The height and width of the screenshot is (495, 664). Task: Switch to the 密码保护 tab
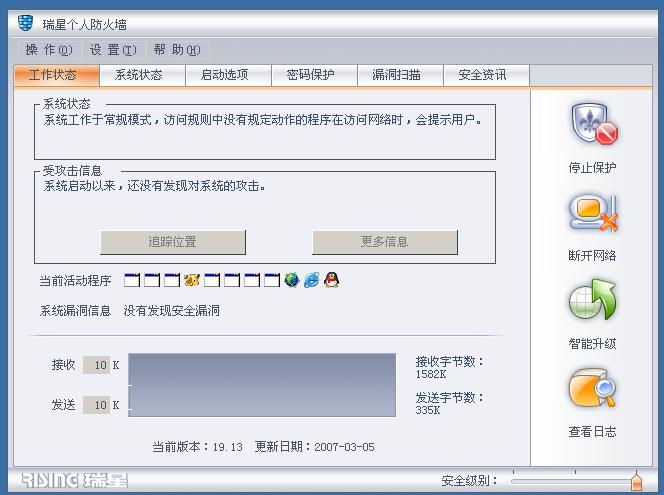point(314,75)
